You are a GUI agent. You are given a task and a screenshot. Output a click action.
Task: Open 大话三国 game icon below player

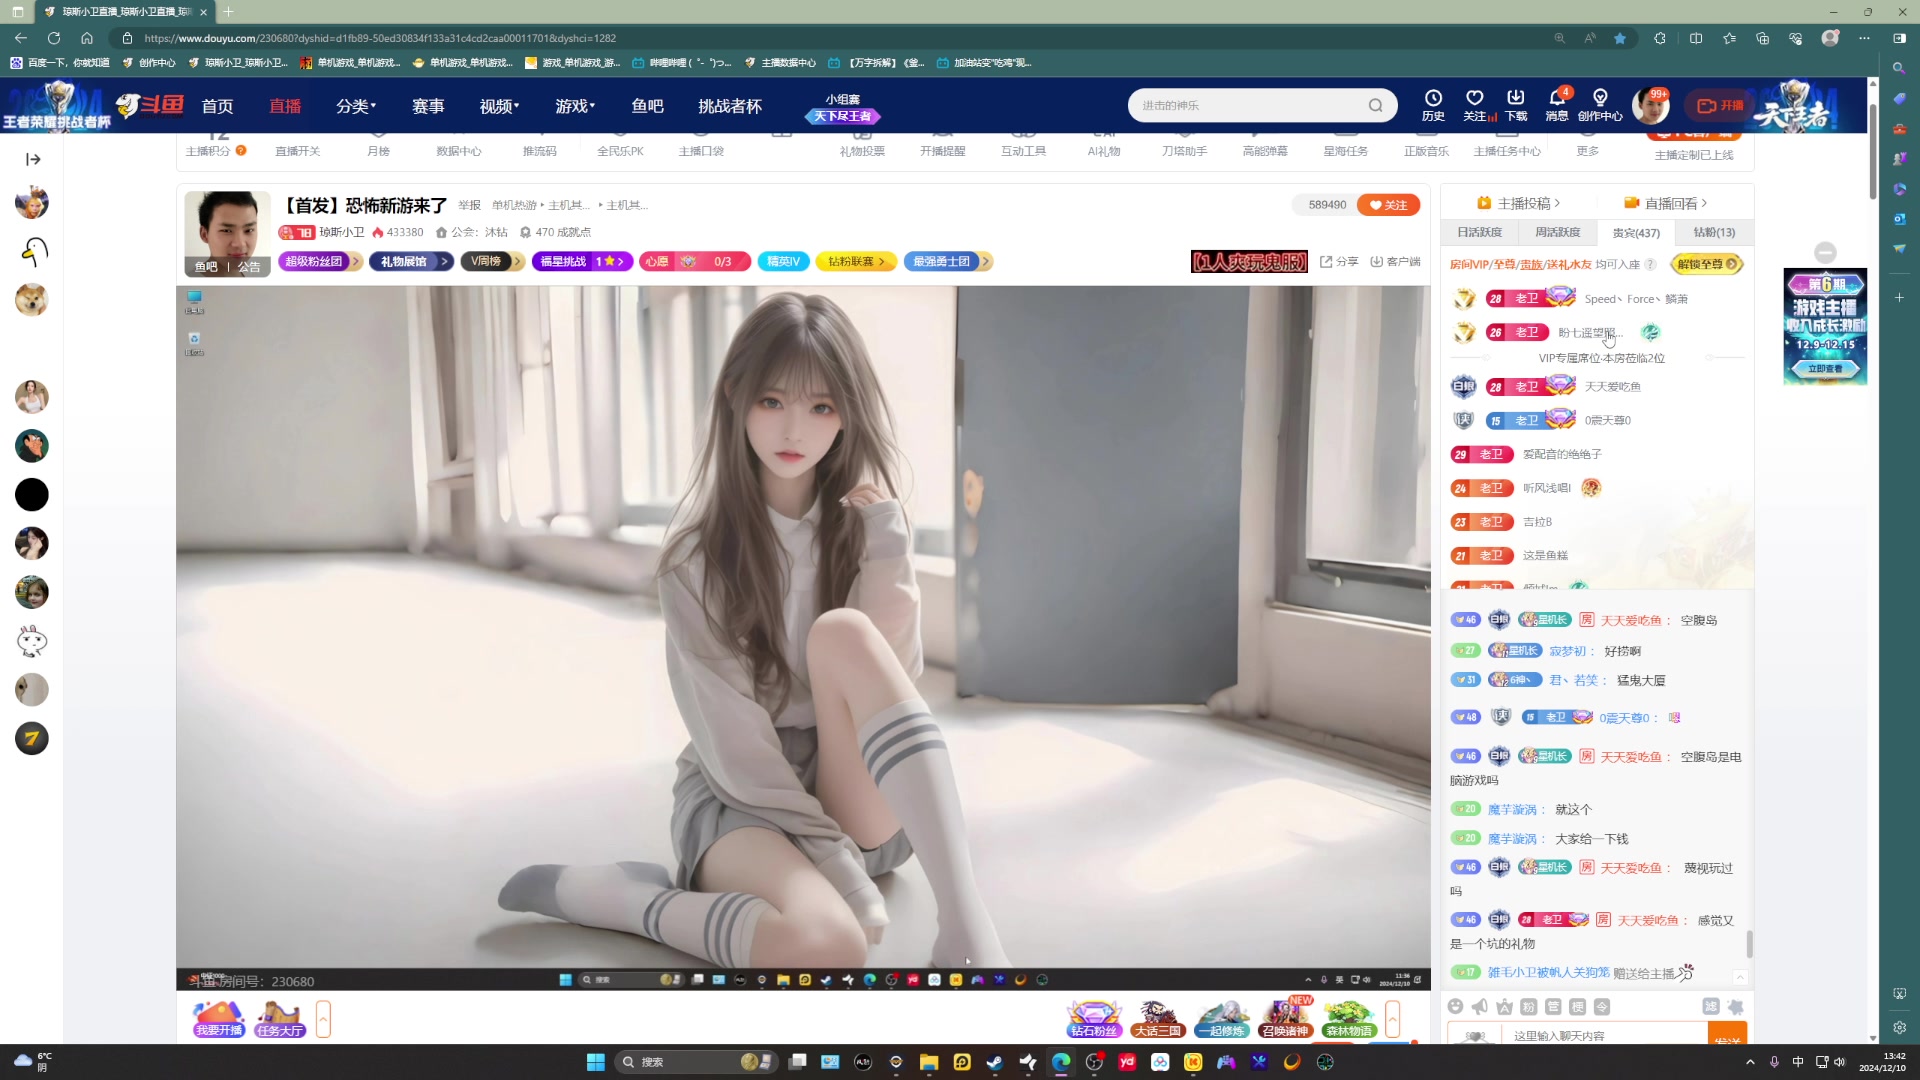coord(1158,1018)
